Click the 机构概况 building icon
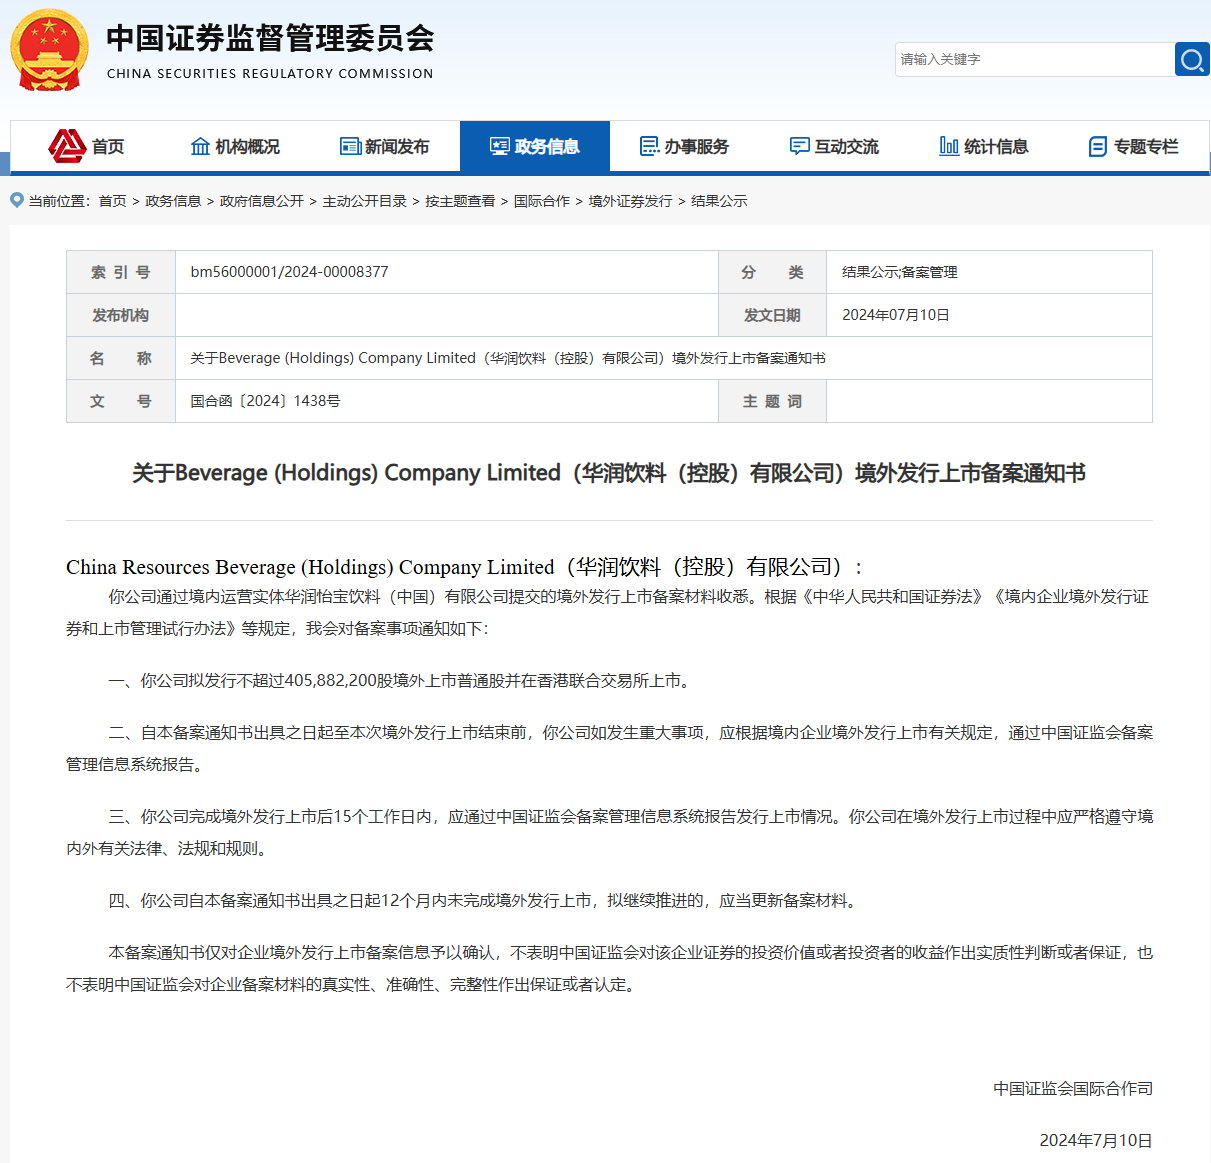This screenshot has width=1211, height=1163. [200, 146]
